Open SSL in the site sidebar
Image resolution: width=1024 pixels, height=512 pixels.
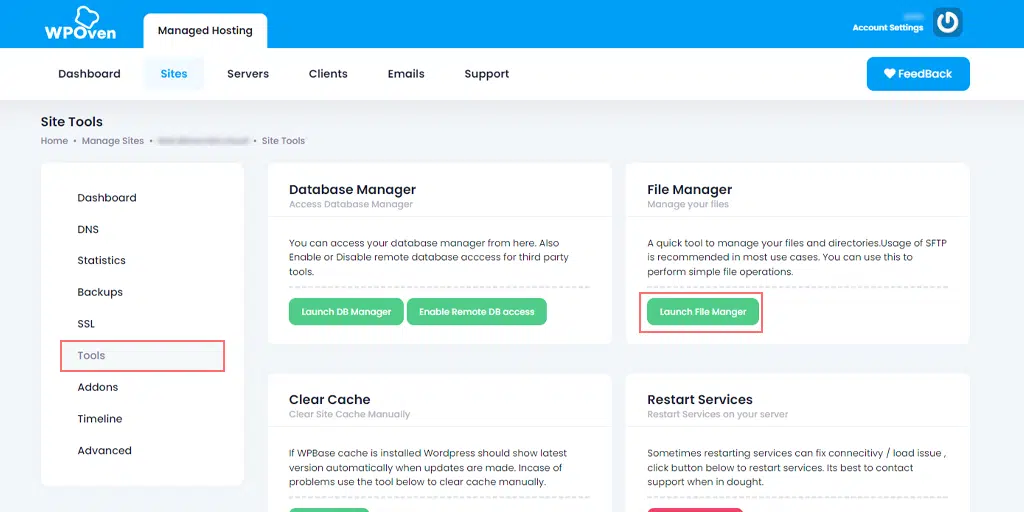point(86,324)
